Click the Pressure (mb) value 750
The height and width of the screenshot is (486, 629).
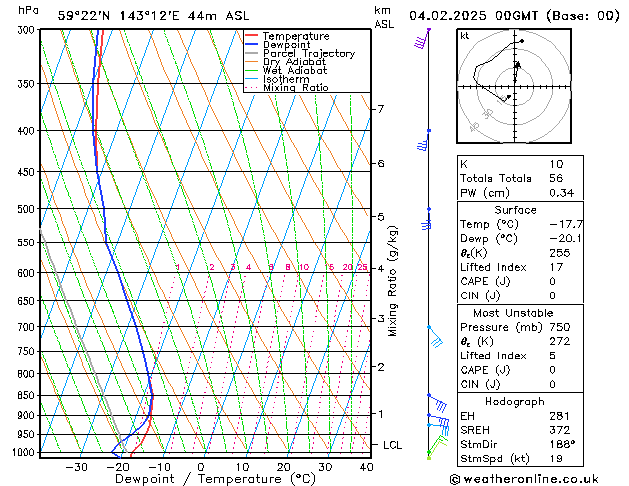tap(560, 327)
